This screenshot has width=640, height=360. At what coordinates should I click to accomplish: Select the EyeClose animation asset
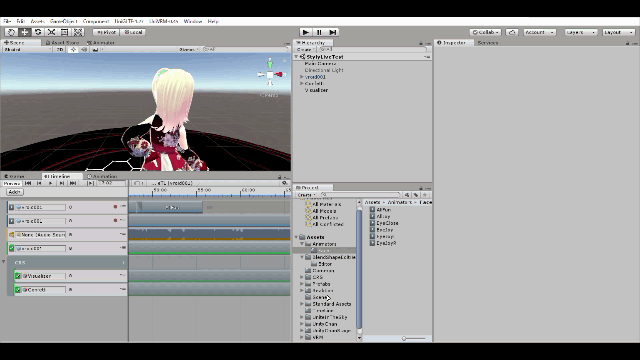click(x=387, y=223)
